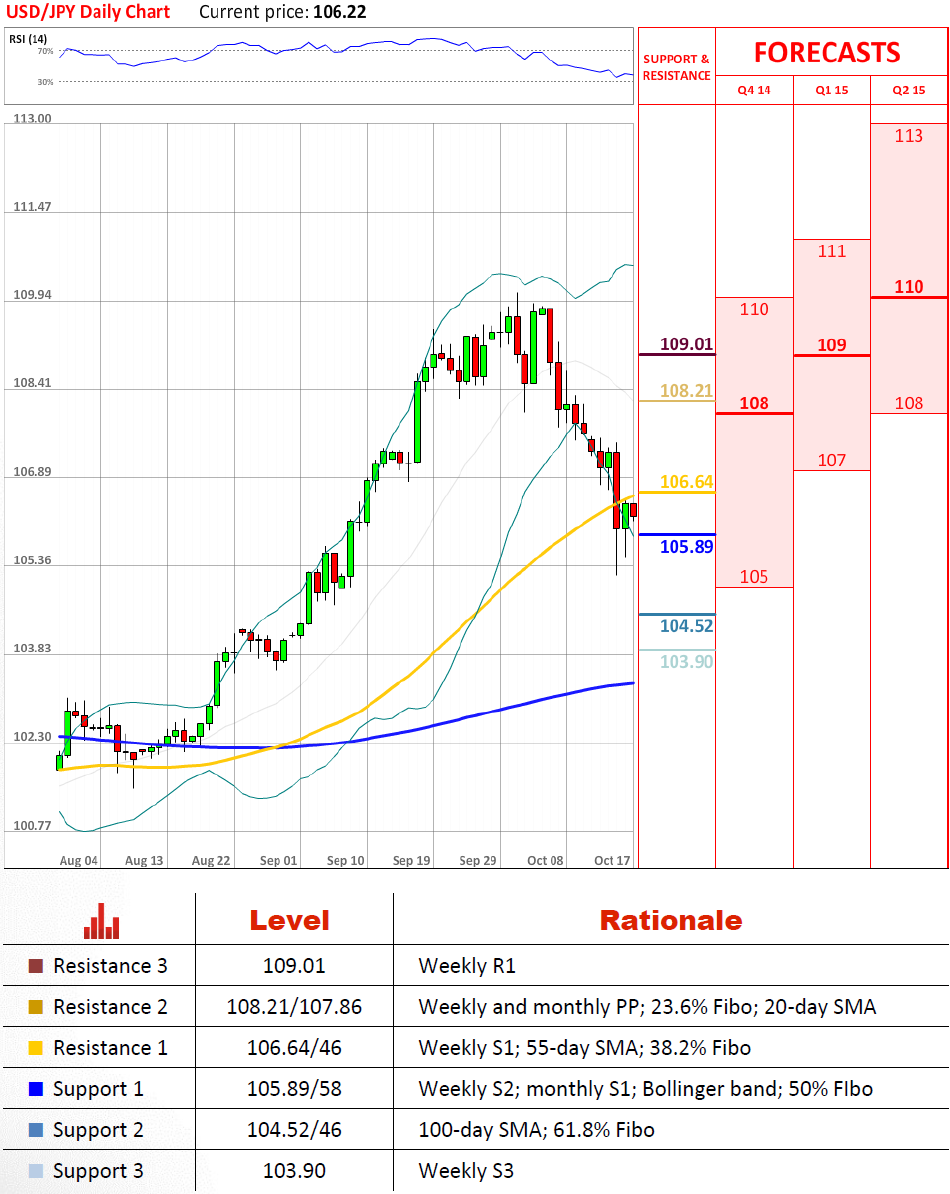Click the RSI (14) indicator label
The width and height of the screenshot is (950, 1194).
(x=28, y=39)
